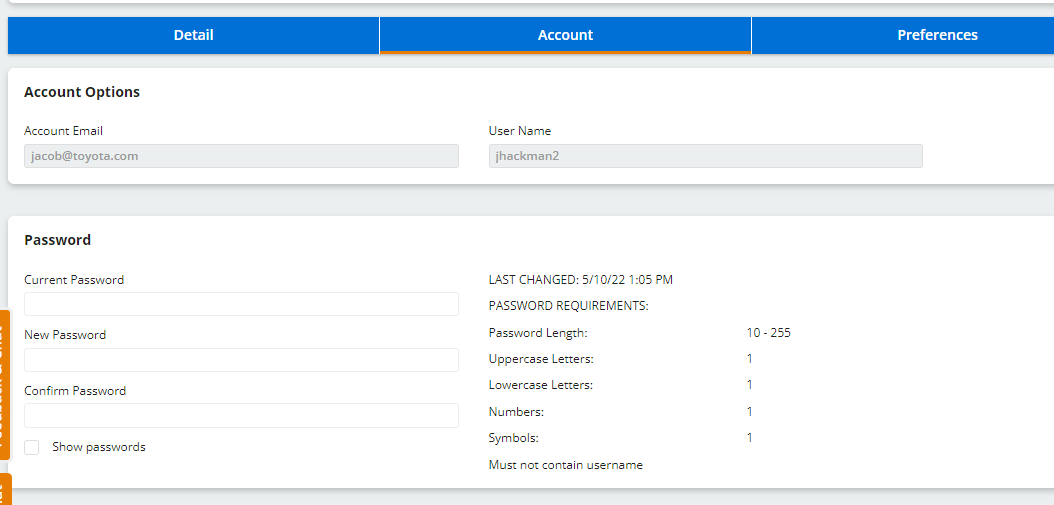The width and height of the screenshot is (1054, 505).
Task: Click the lower orange side tab
Action: coord(4,490)
